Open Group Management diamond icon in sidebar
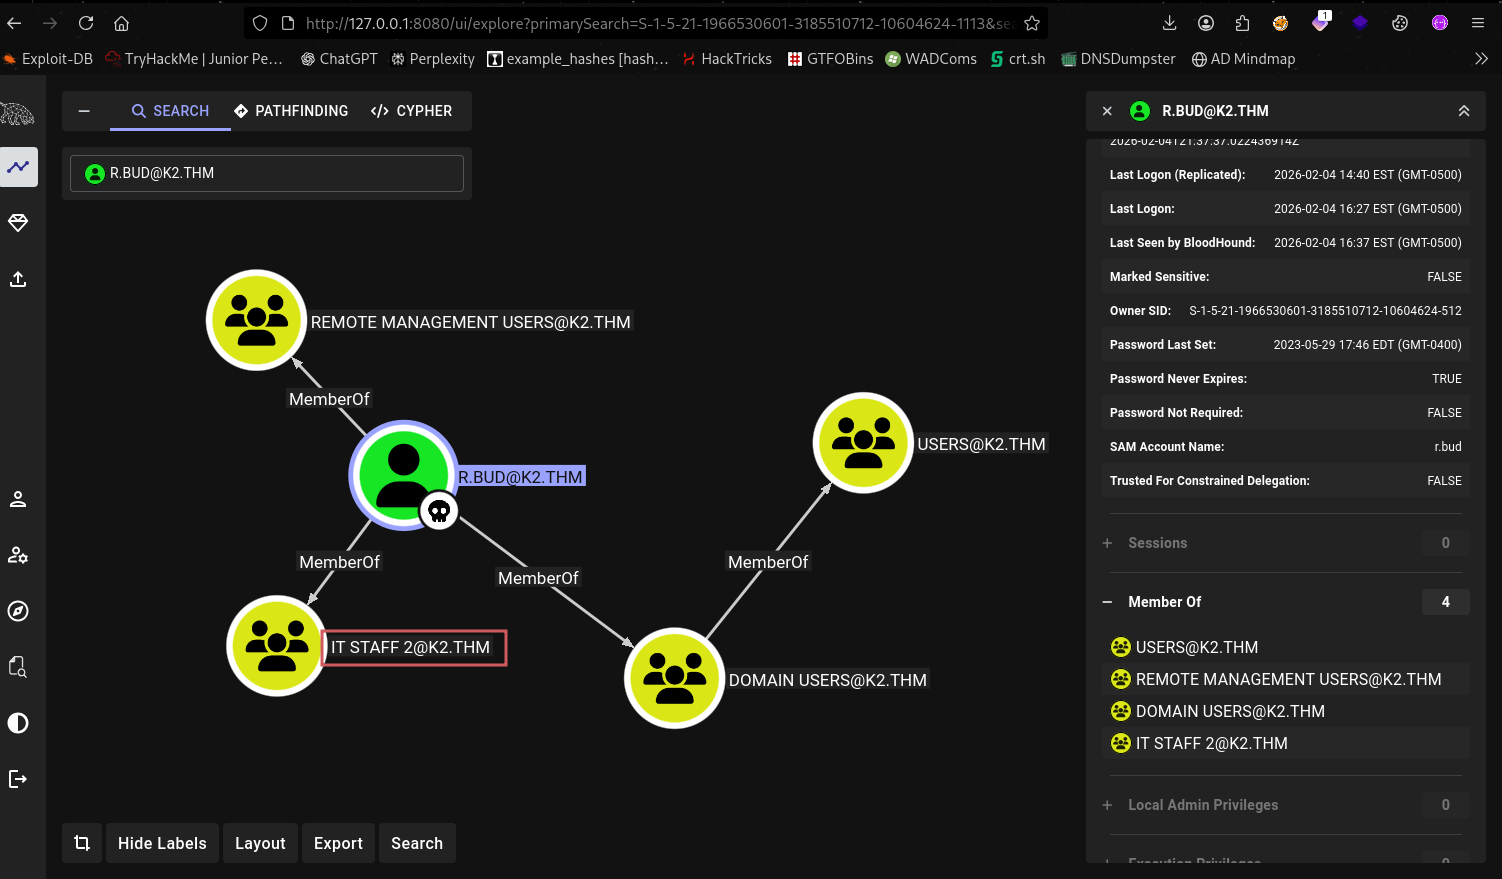 coord(18,223)
